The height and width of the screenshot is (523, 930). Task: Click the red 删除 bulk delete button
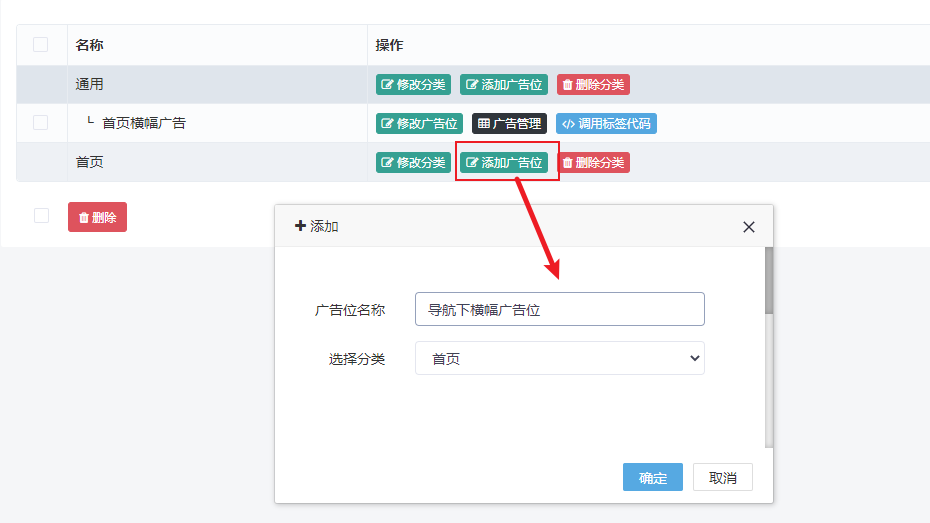coord(97,217)
